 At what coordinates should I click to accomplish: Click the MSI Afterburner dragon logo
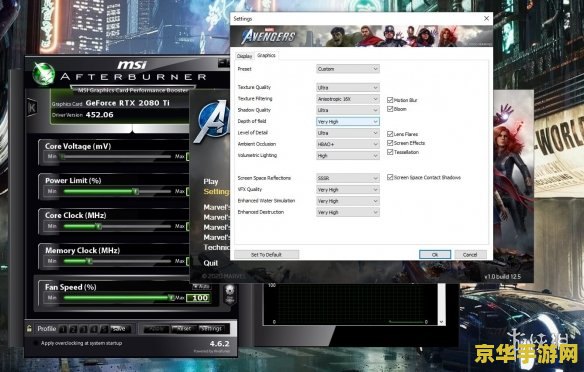[44, 73]
